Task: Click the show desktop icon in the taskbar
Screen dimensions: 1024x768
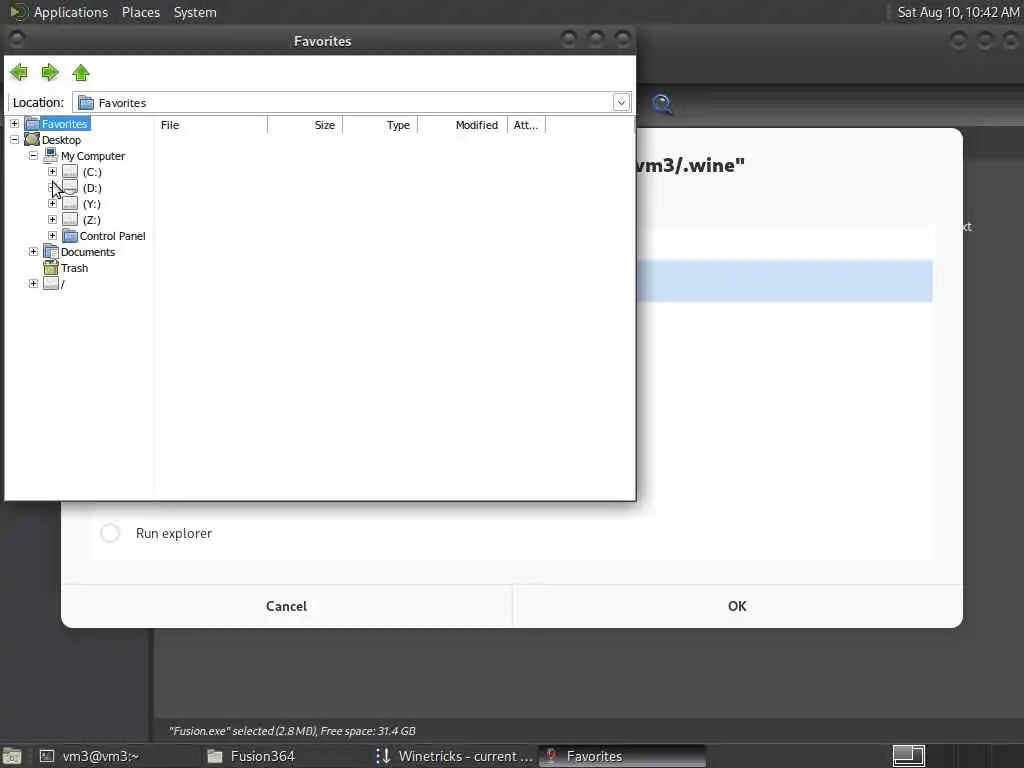Action: click(12, 757)
